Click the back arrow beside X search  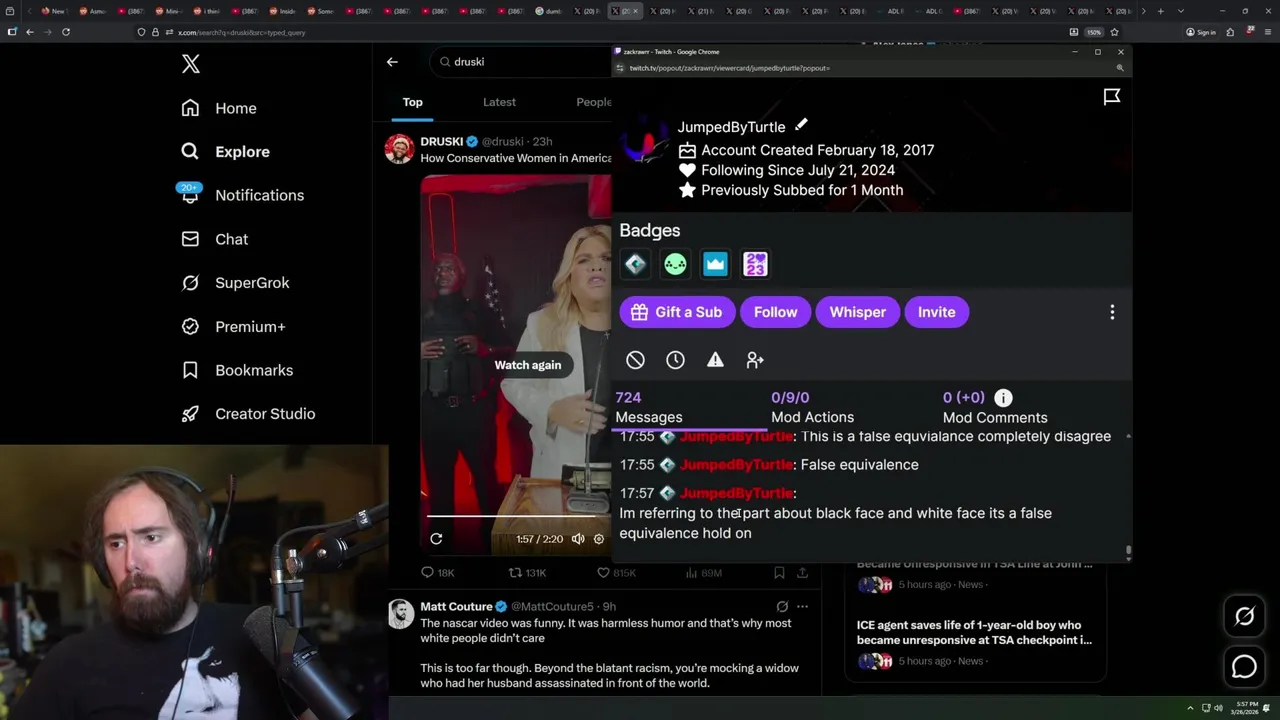coord(392,62)
